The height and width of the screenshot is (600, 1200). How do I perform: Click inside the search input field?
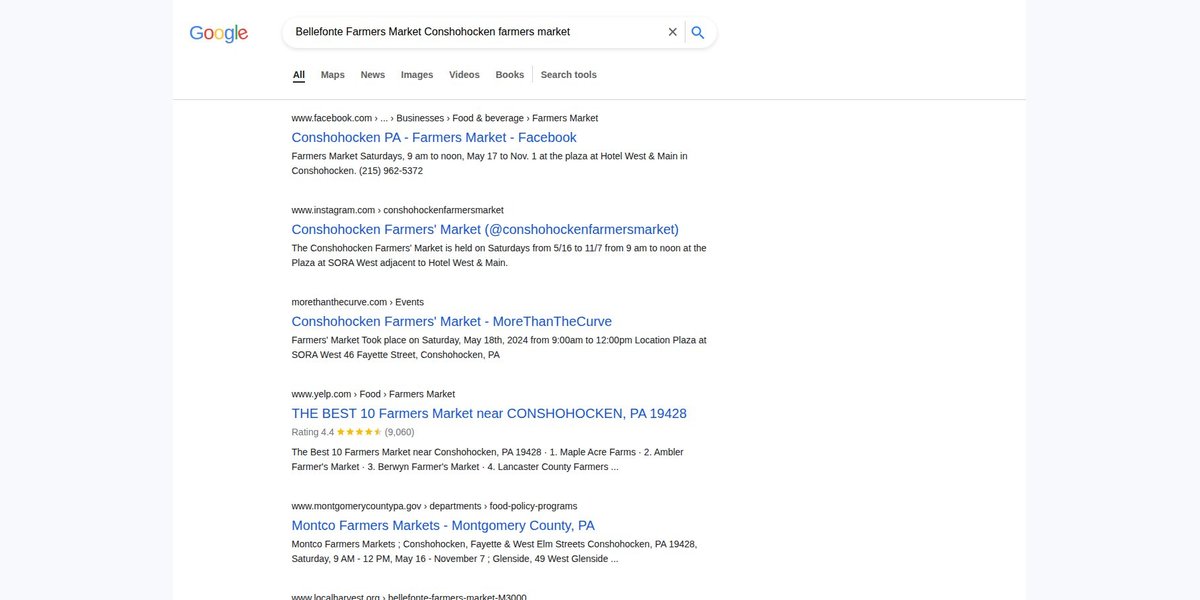tap(476, 32)
